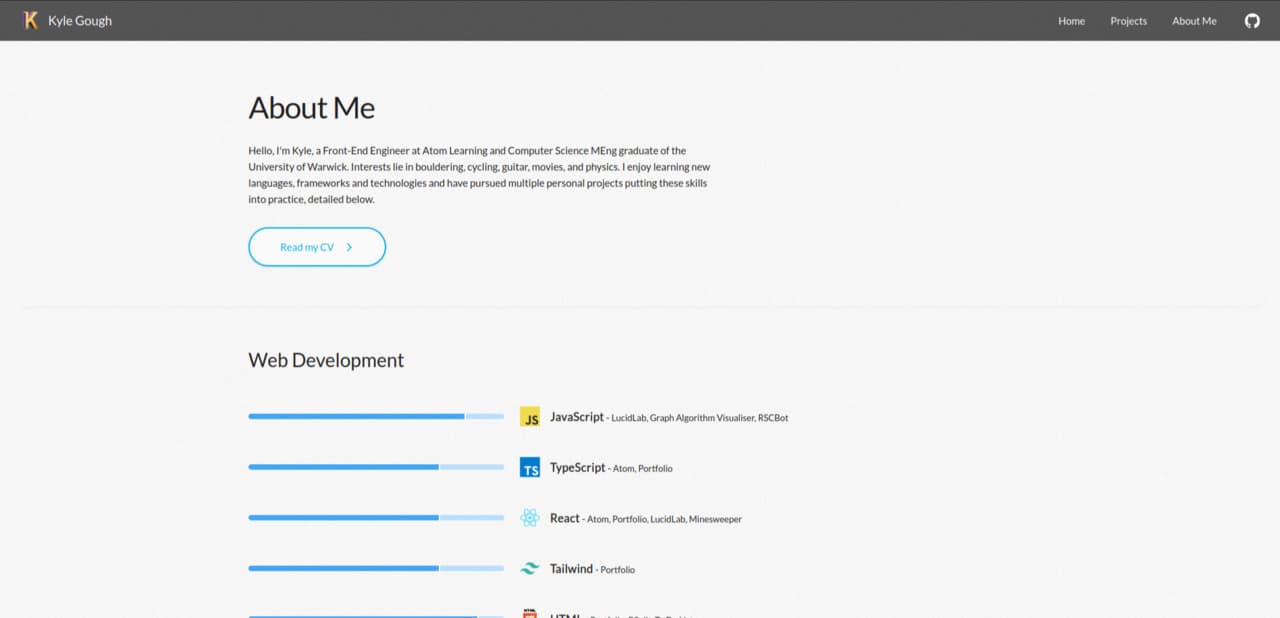Screen dimensions: 1280x618
Task: Click the Kyle Gough site title
Action: coord(80,21)
